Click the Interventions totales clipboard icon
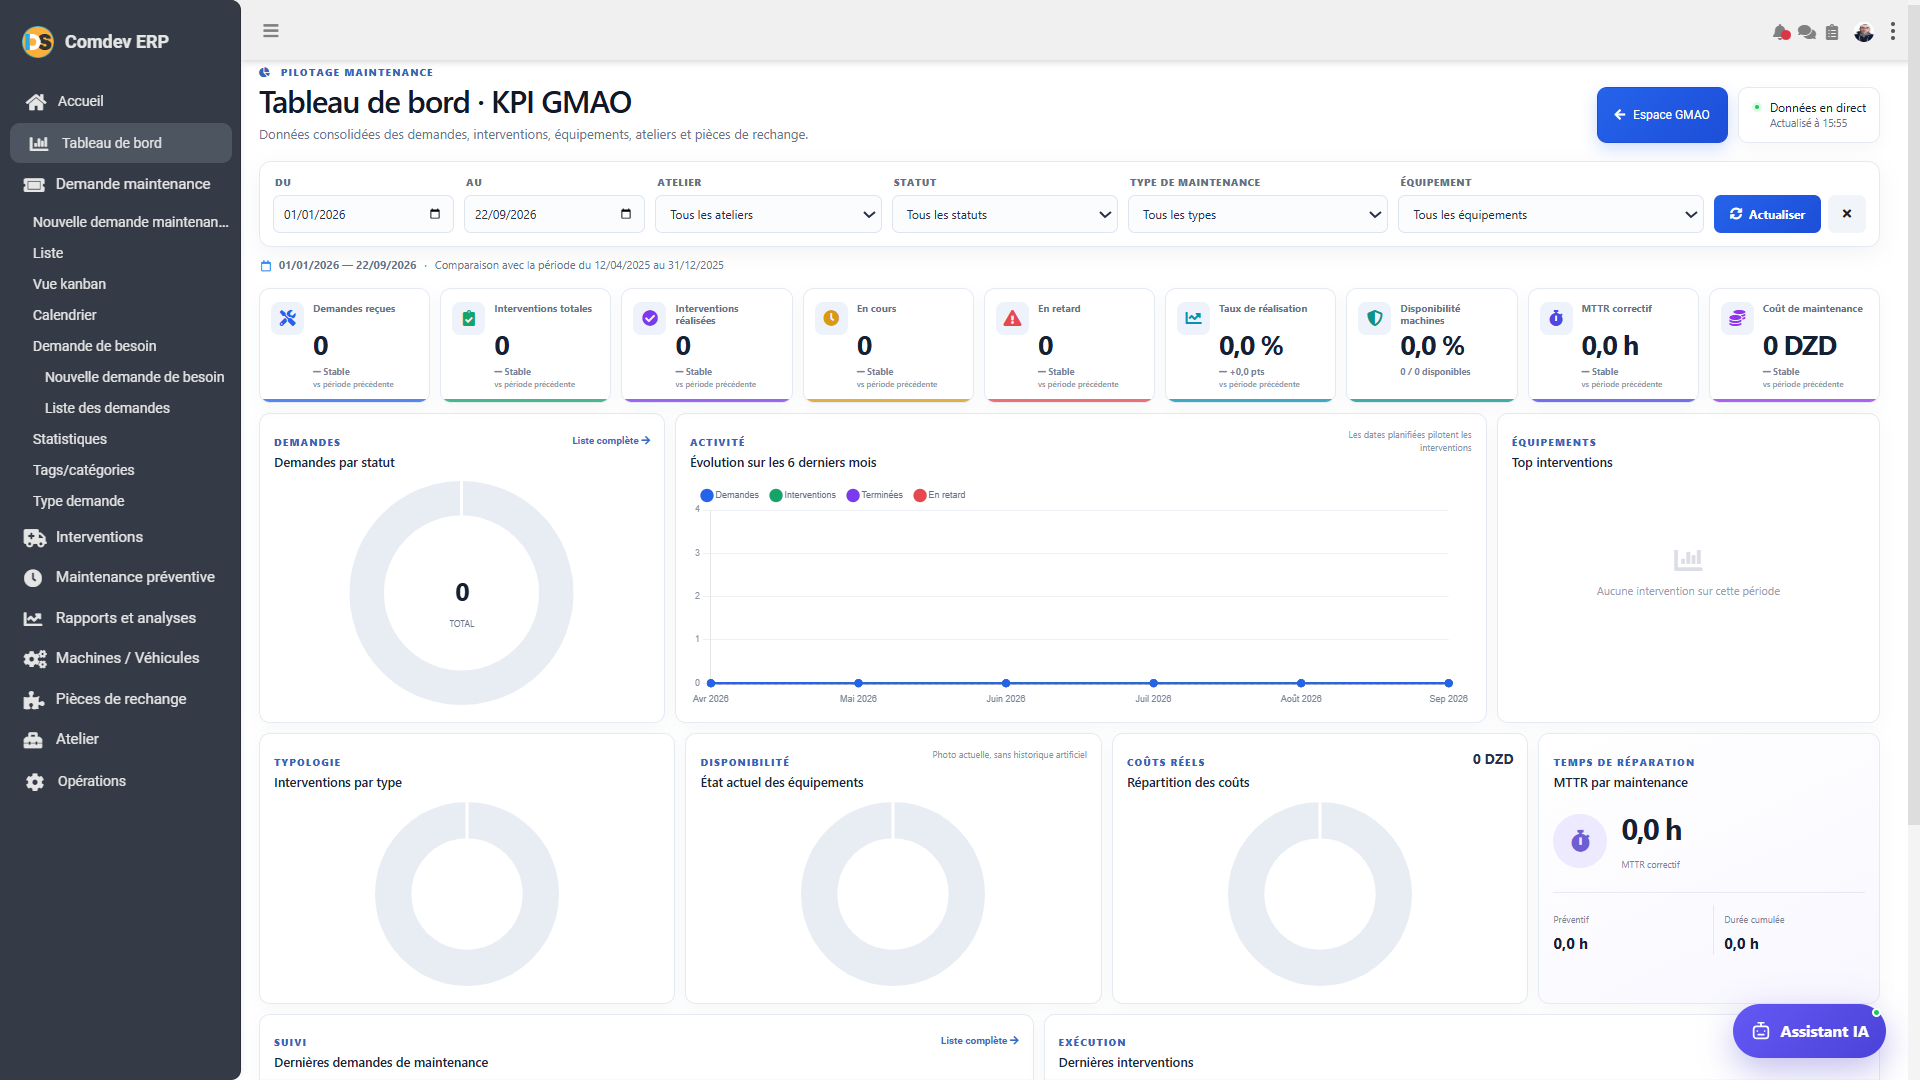Viewport: 1920px width, 1080px height. 469,318
